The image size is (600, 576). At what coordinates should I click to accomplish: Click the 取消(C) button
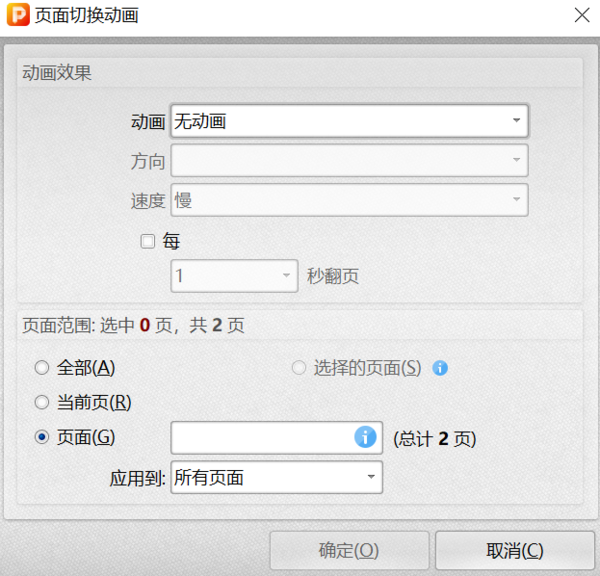(515, 551)
